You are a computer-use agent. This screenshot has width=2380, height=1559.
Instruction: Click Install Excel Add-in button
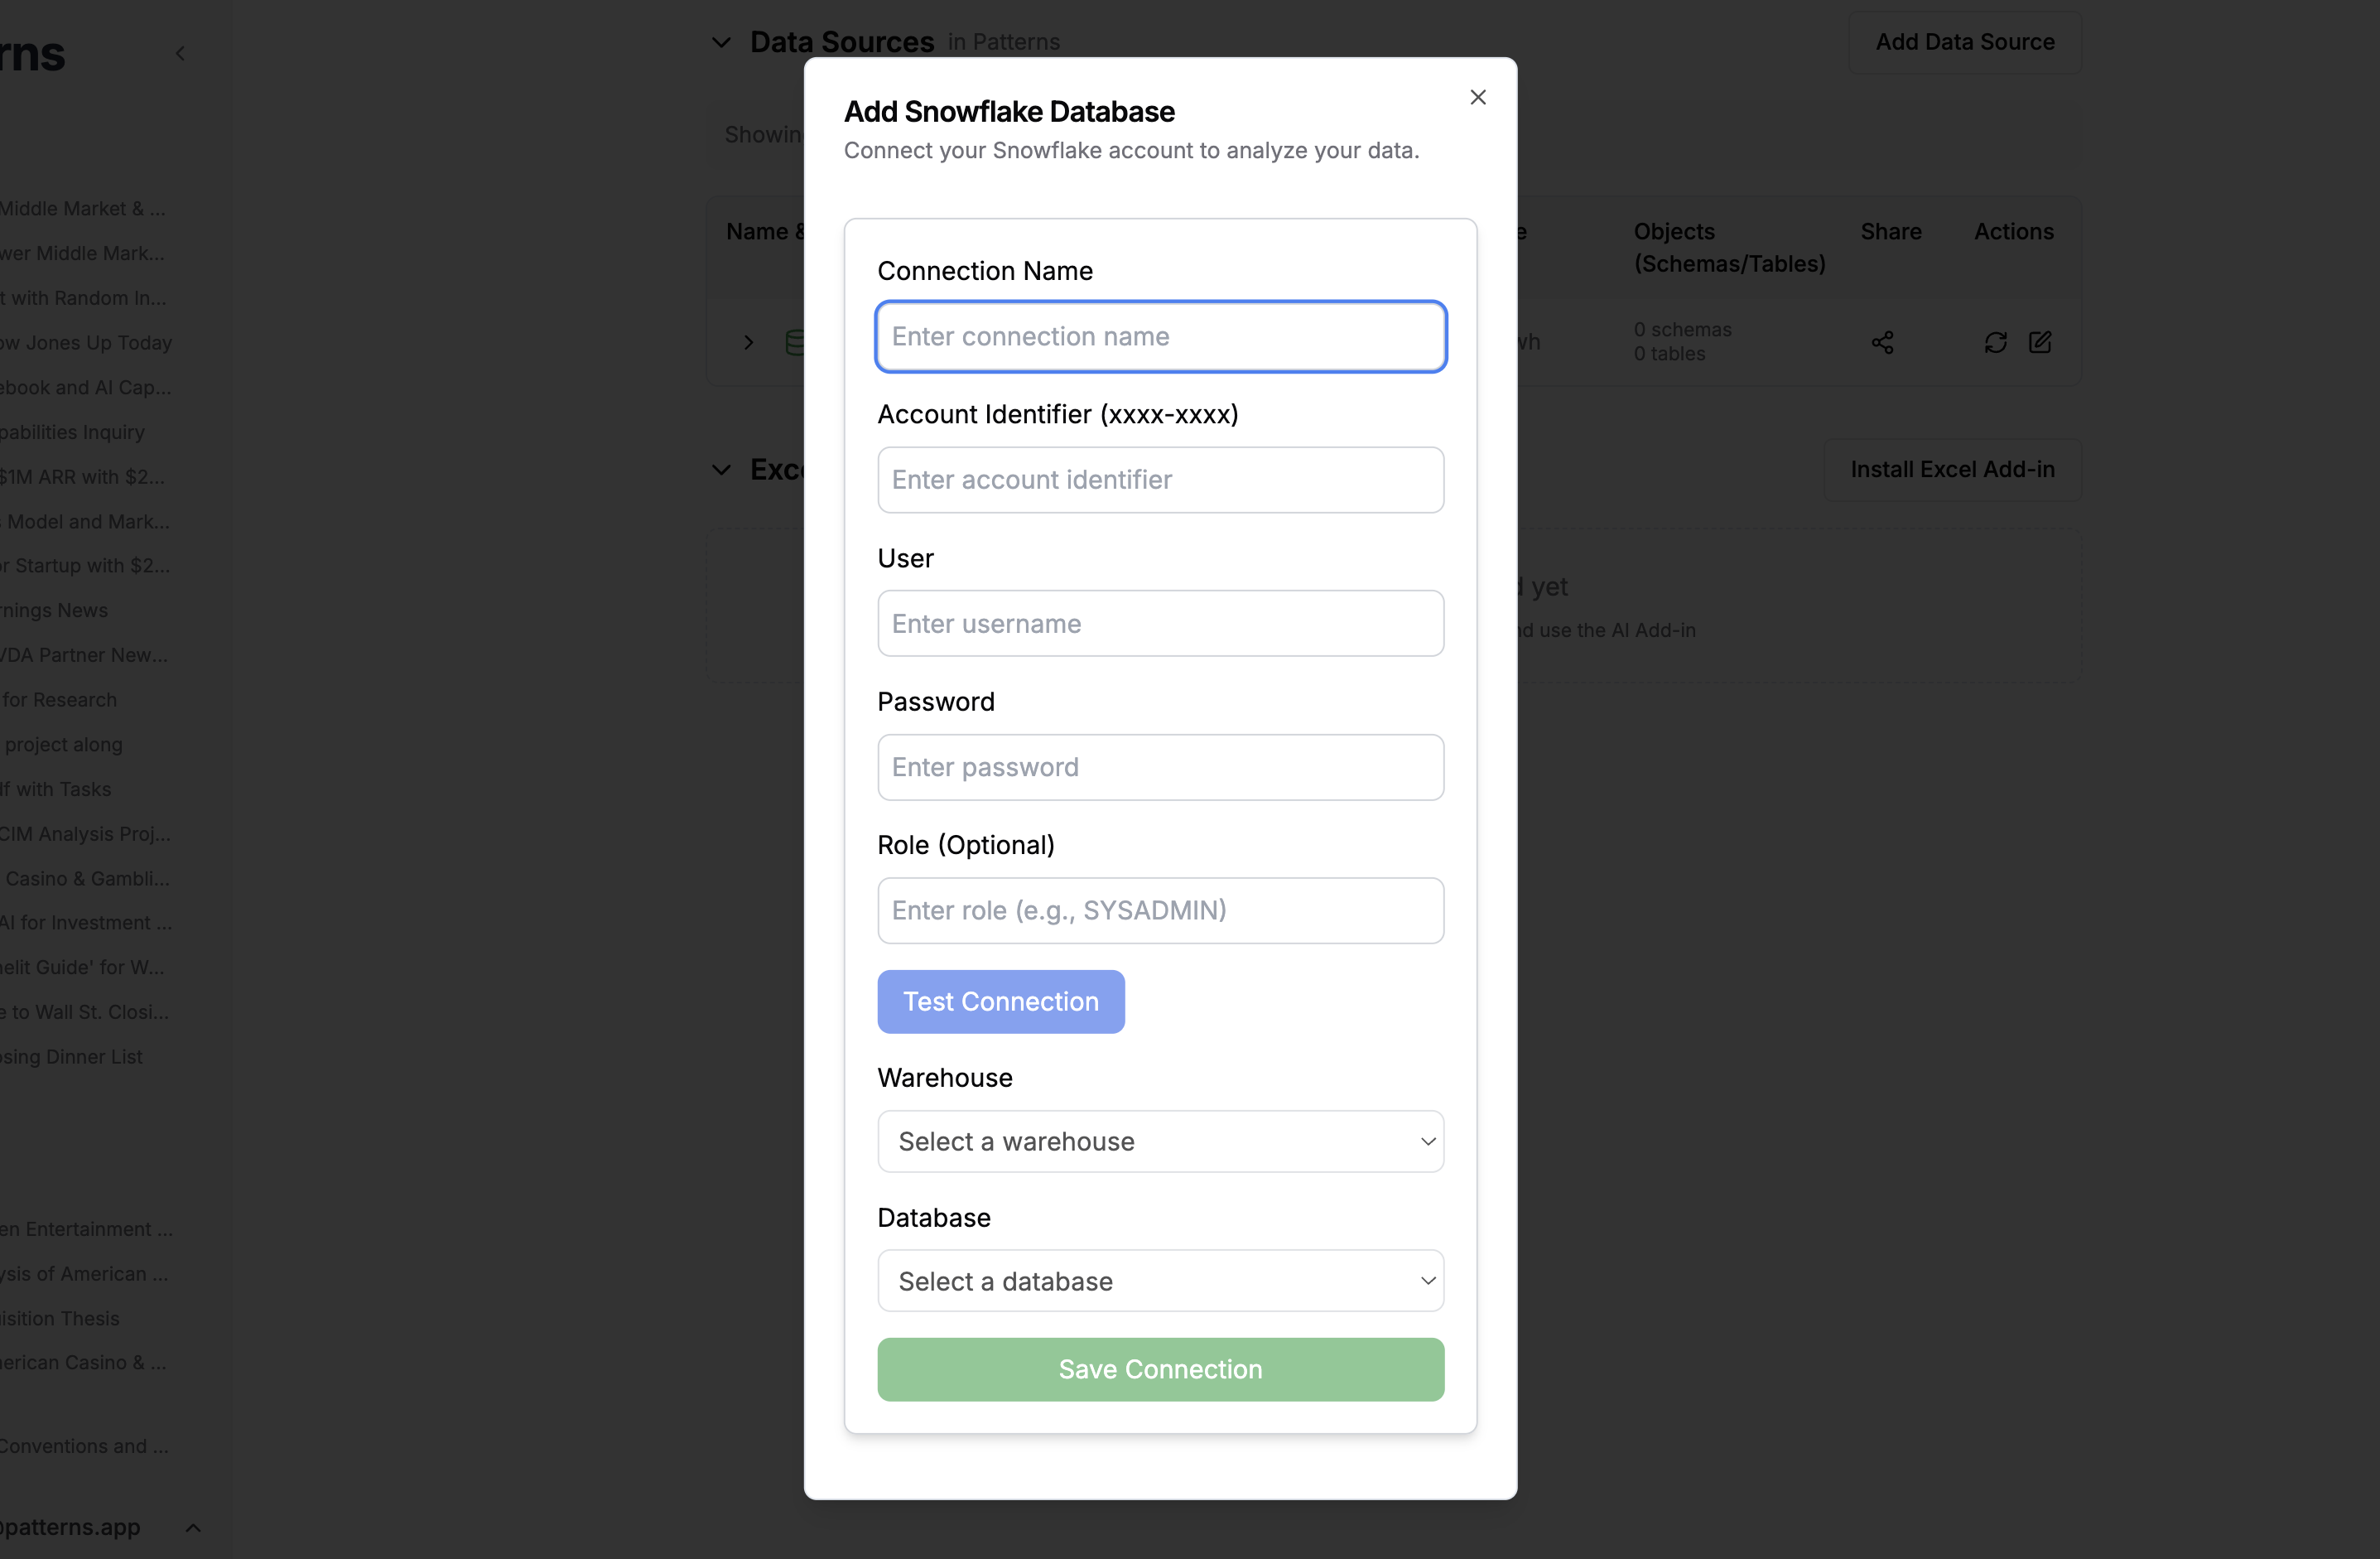click(1952, 470)
